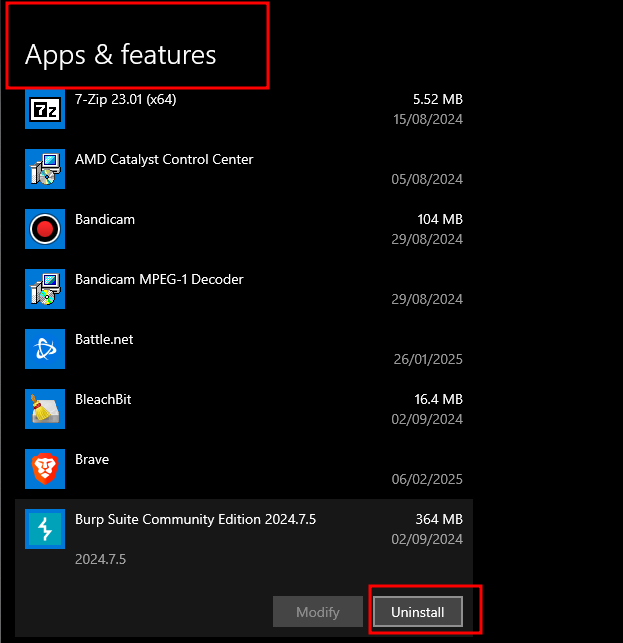Viewport: 623px width, 643px height.
Task: Click the Apps & features heading
Action: click(x=121, y=55)
